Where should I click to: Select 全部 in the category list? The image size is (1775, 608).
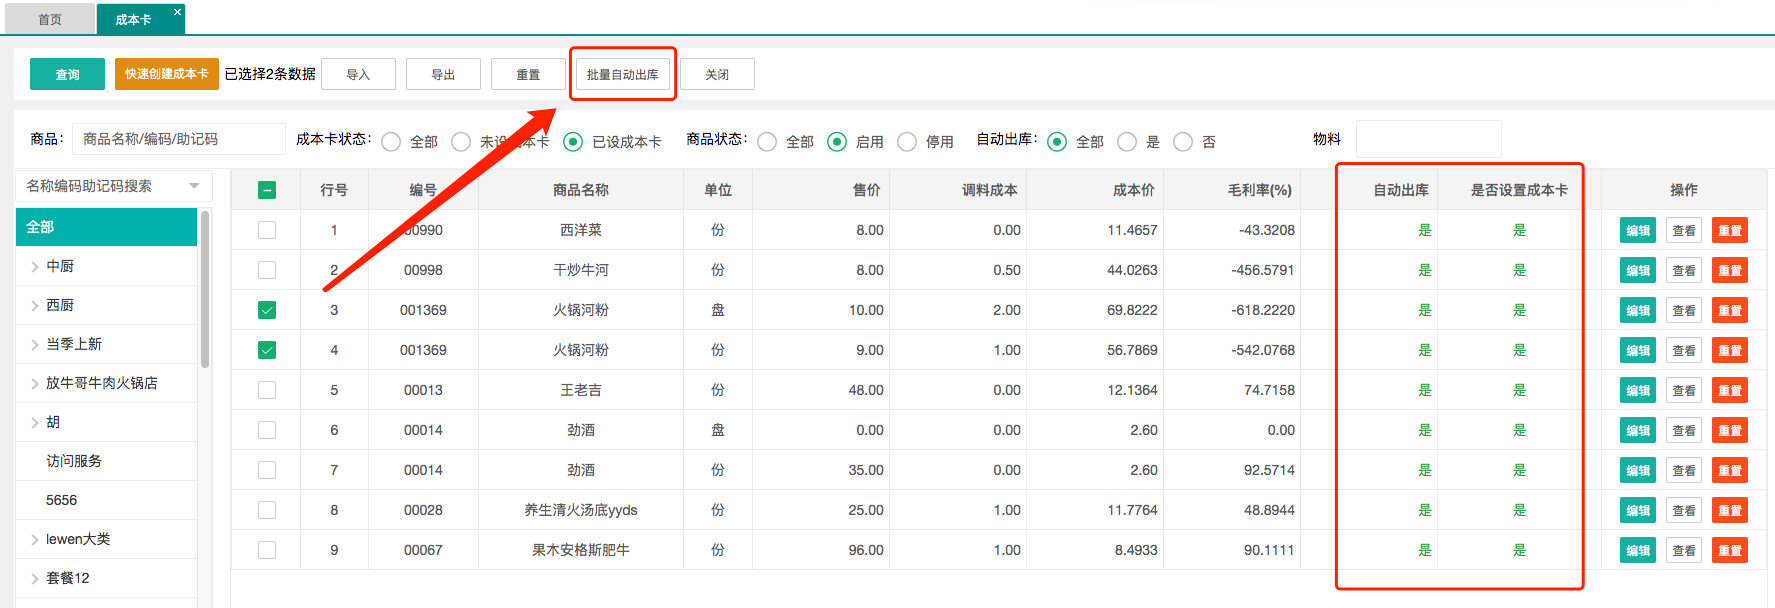tap(106, 227)
